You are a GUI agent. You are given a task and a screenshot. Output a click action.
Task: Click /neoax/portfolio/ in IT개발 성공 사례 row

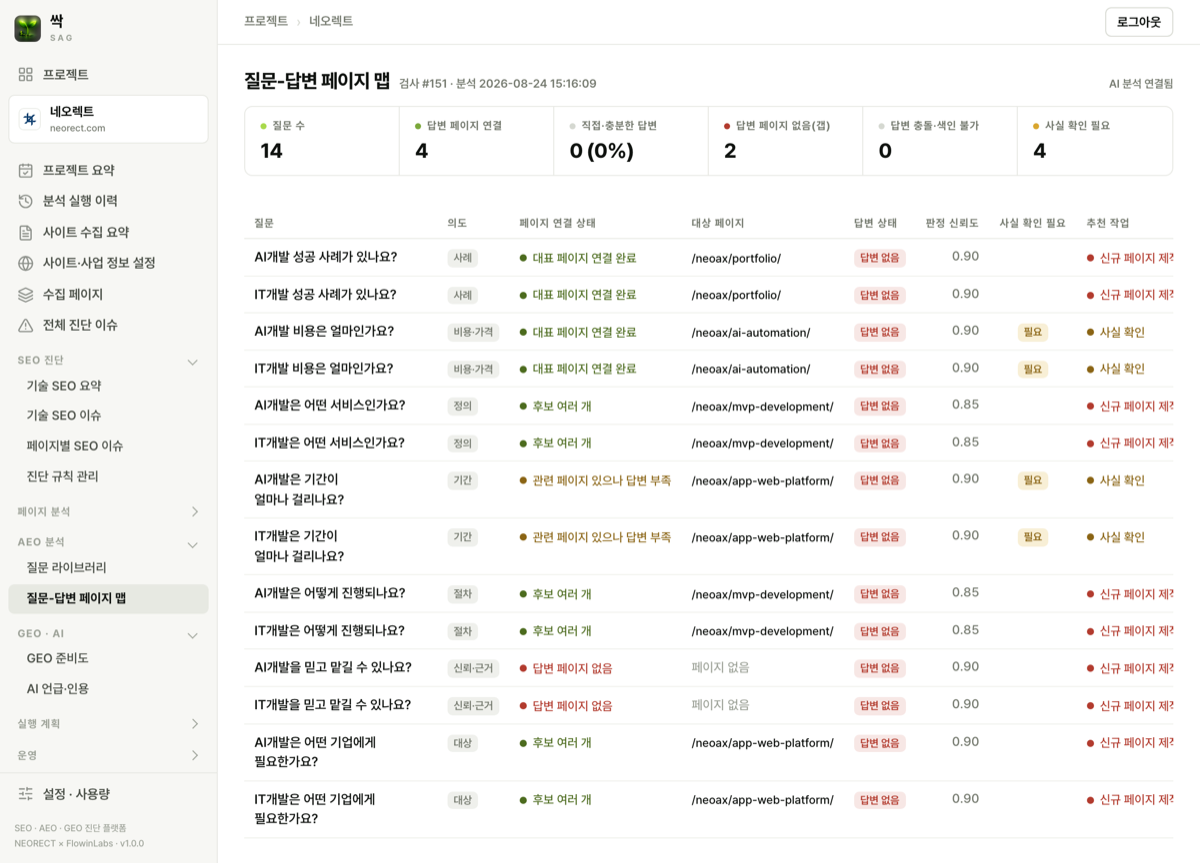(736, 295)
